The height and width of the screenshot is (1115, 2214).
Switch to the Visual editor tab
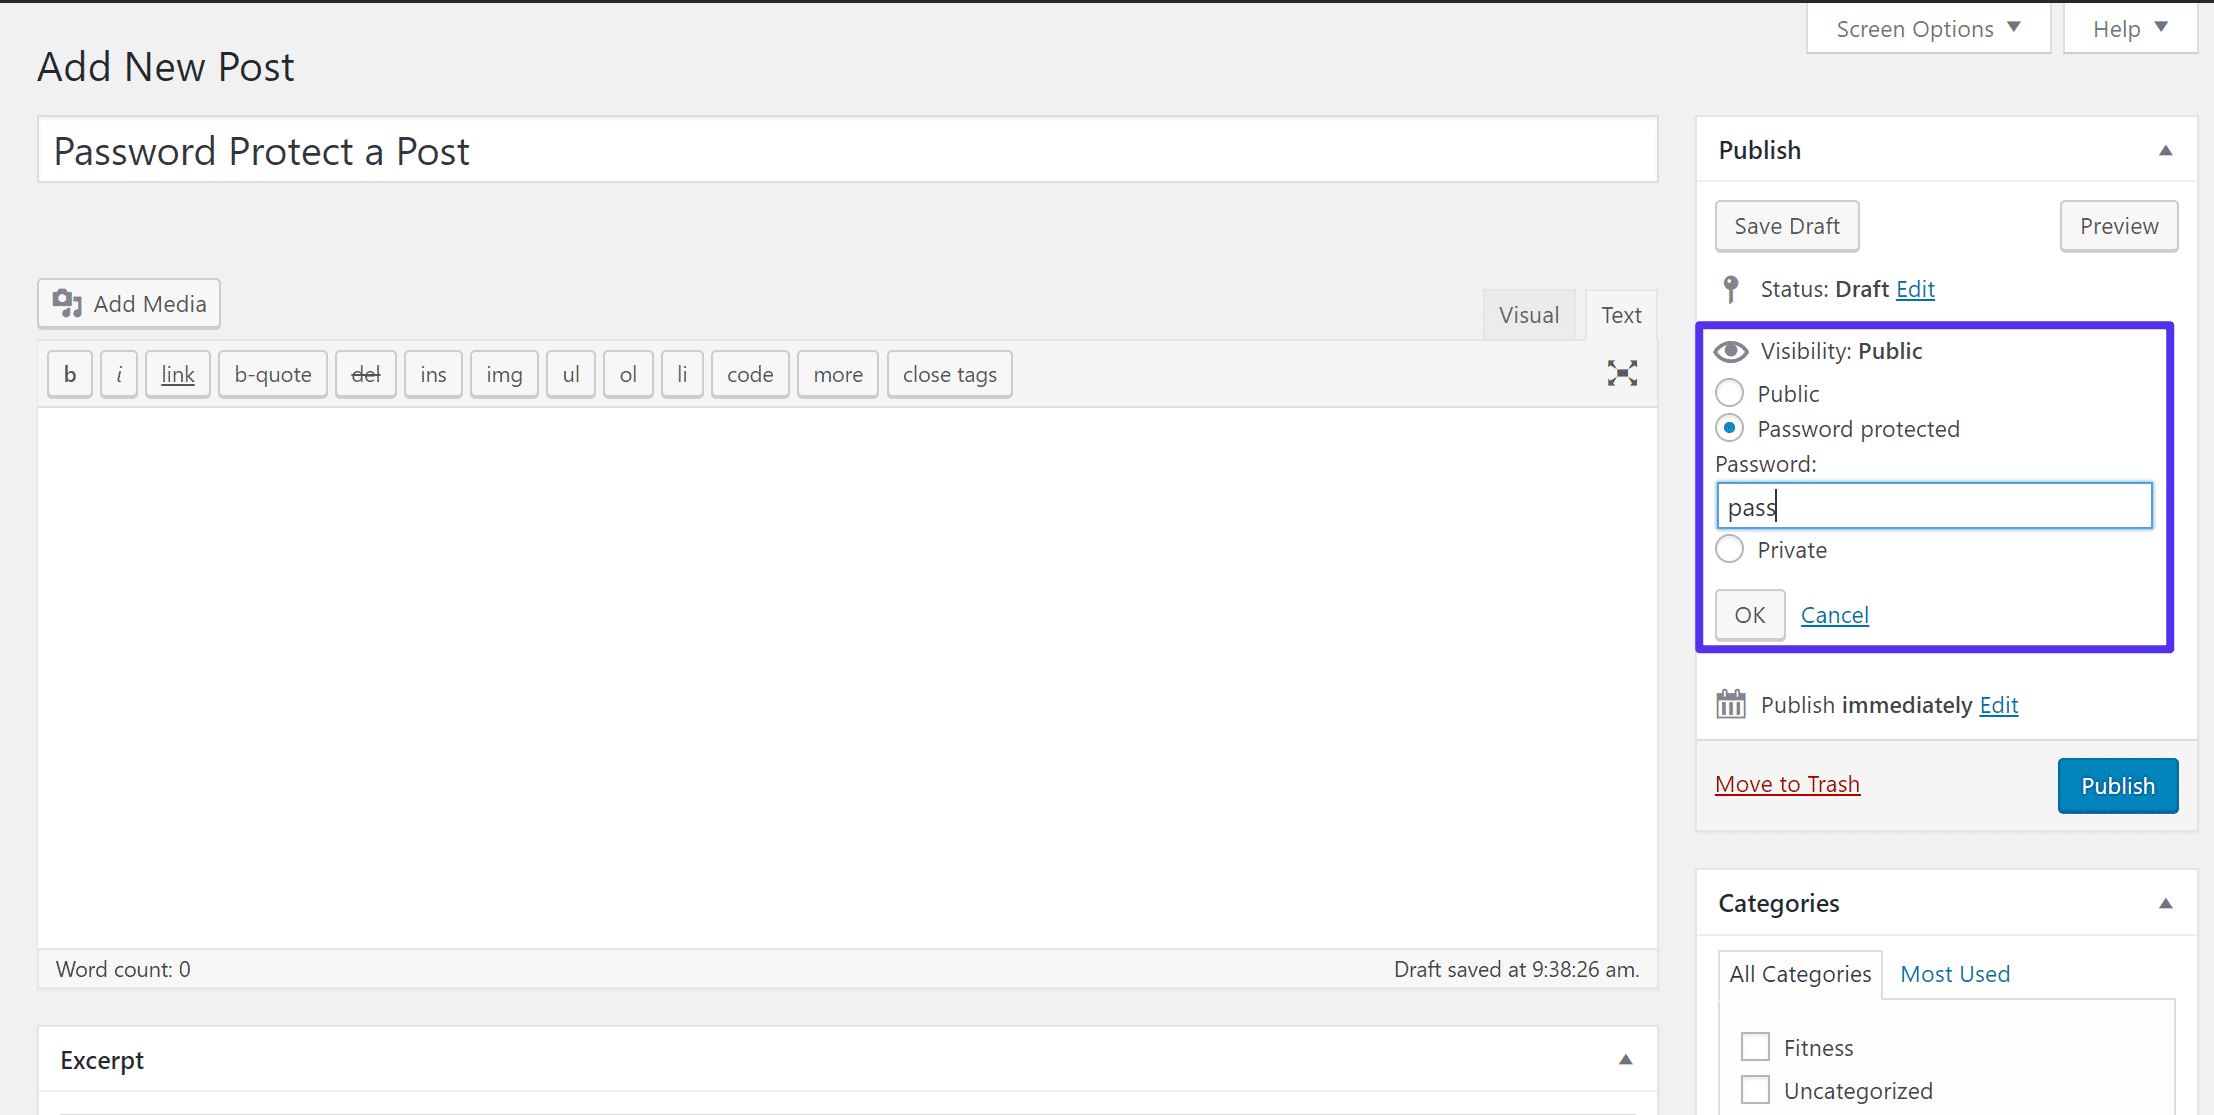point(1527,314)
